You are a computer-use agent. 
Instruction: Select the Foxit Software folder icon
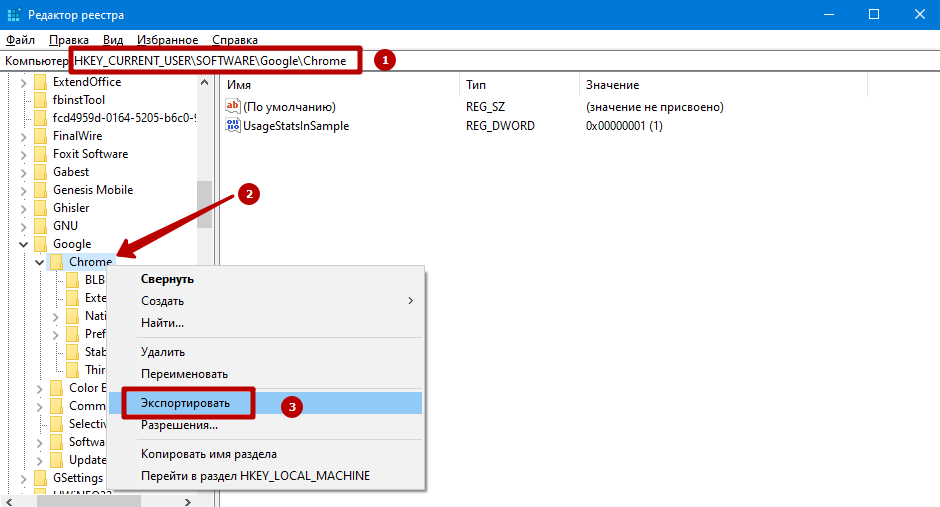(40, 154)
